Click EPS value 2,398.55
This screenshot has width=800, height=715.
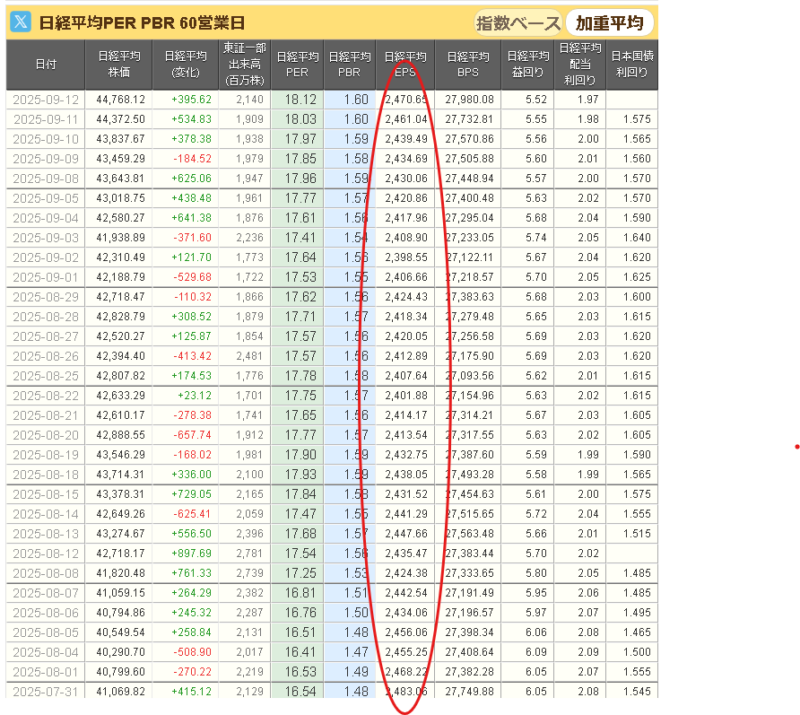coord(406,257)
